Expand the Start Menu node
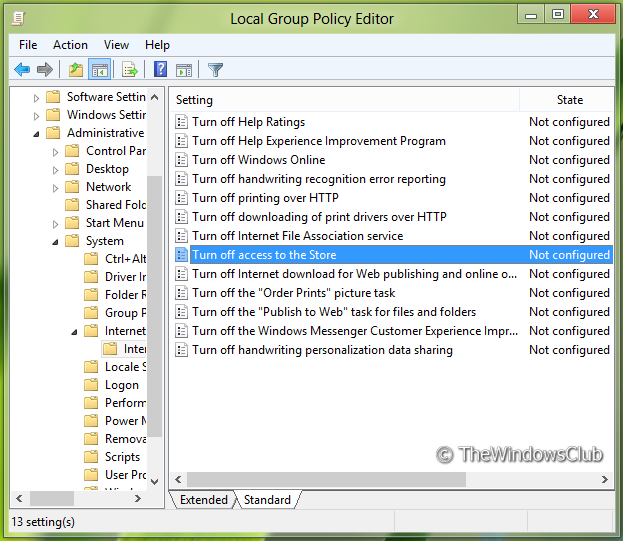 [55, 224]
